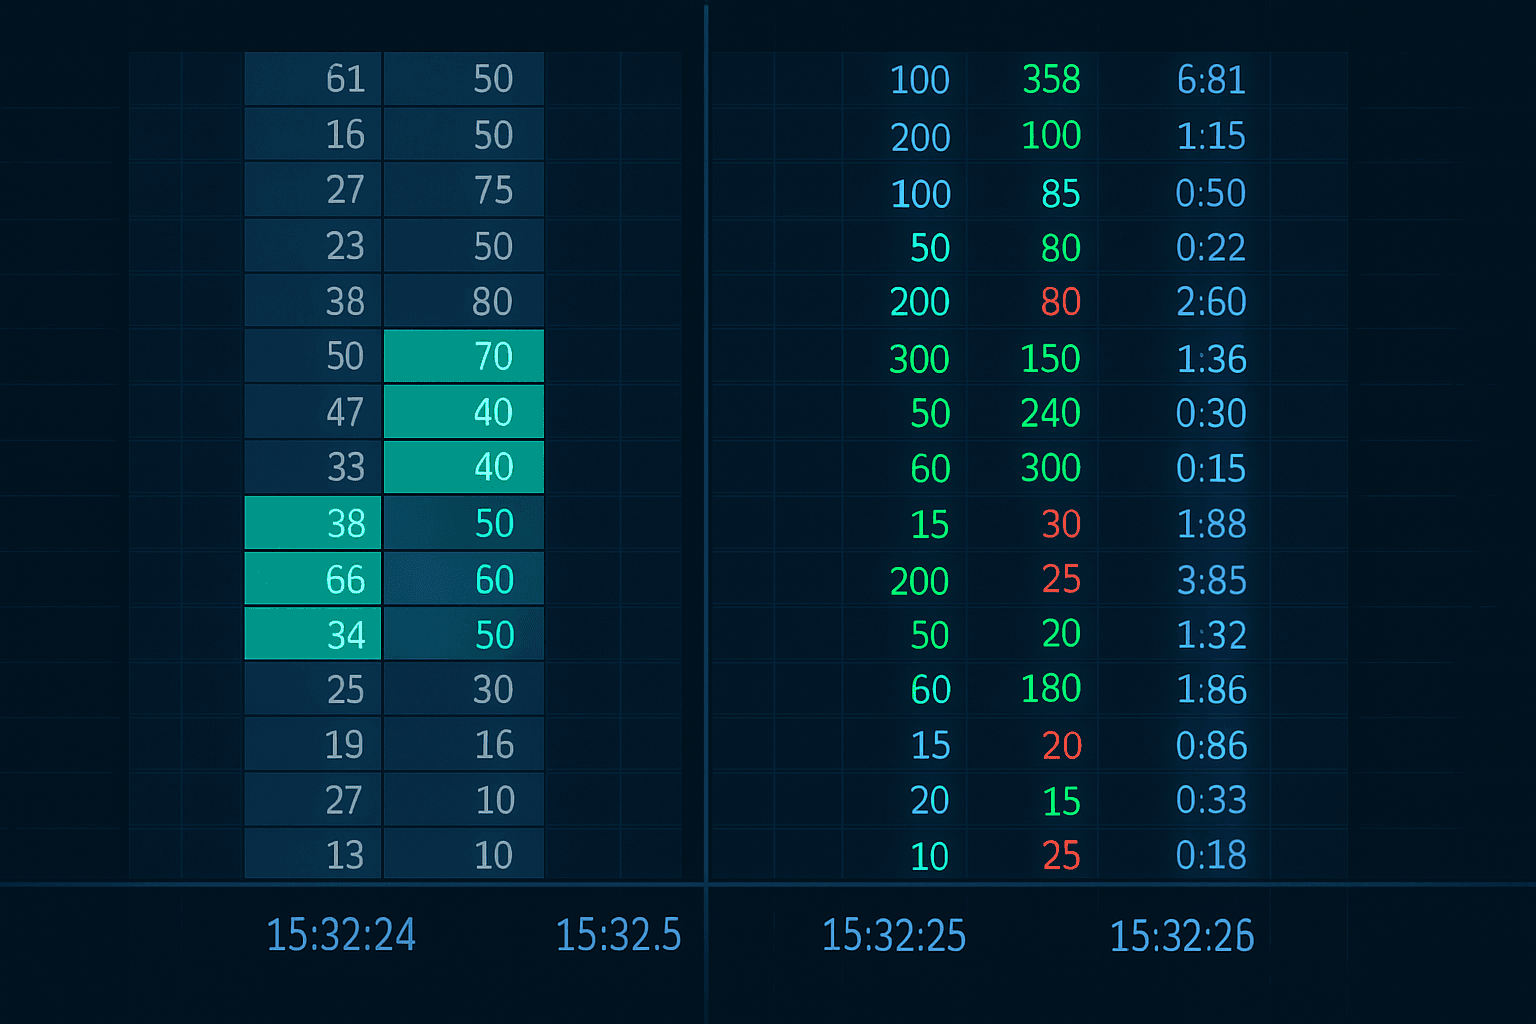Viewport: 1536px width, 1024px height.
Task: Open the 3:85 time entry
Action: [x=1211, y=580]
